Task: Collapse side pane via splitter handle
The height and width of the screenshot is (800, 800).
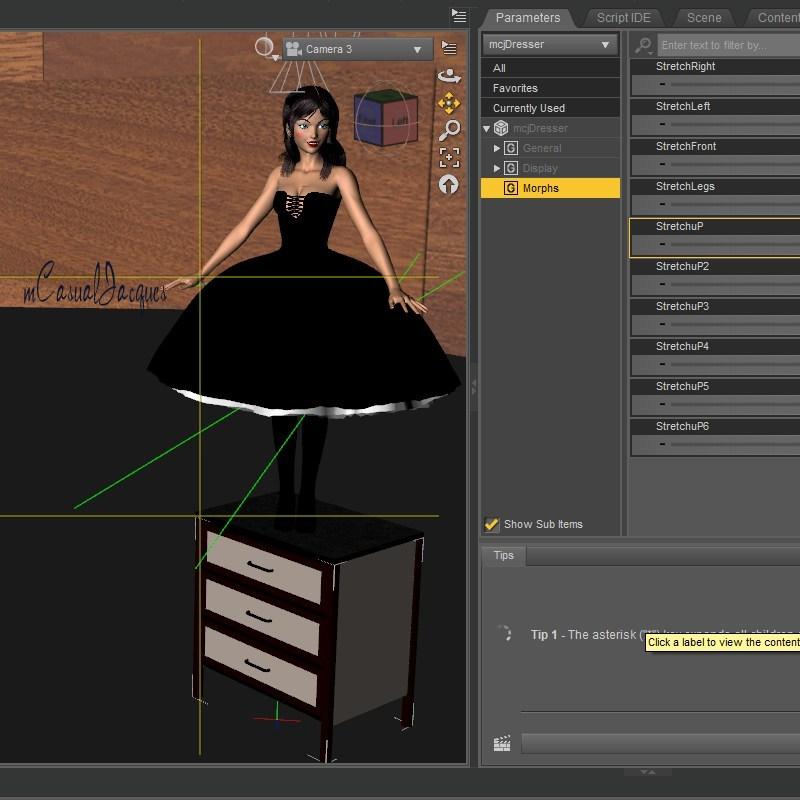Action: [474, 387]
